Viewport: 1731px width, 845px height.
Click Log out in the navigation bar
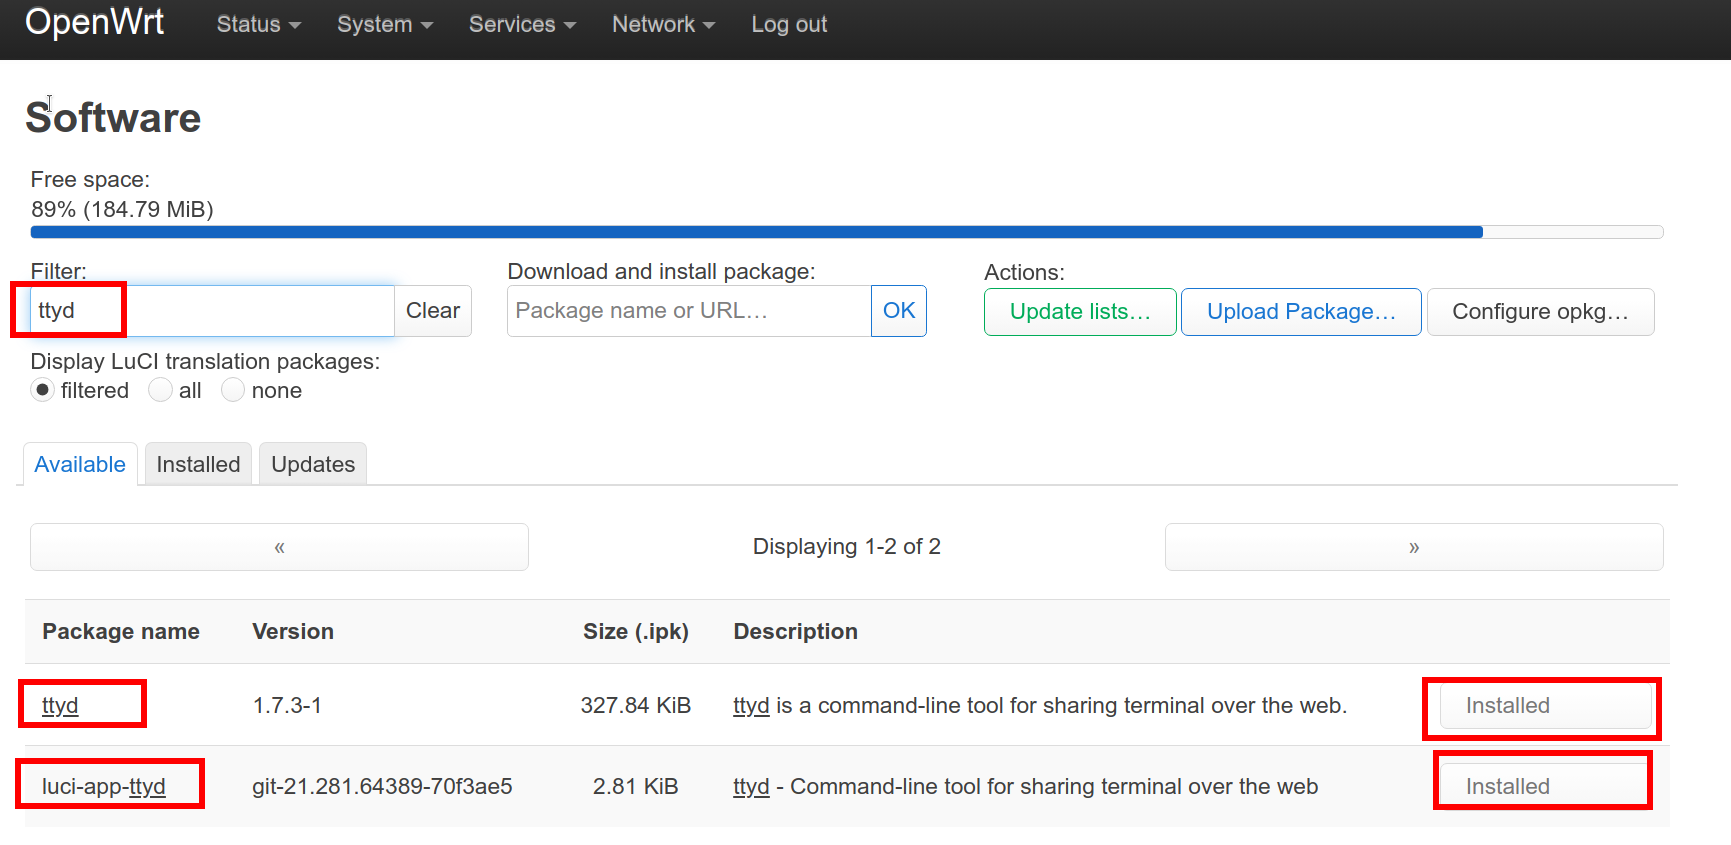pos(789,25)
